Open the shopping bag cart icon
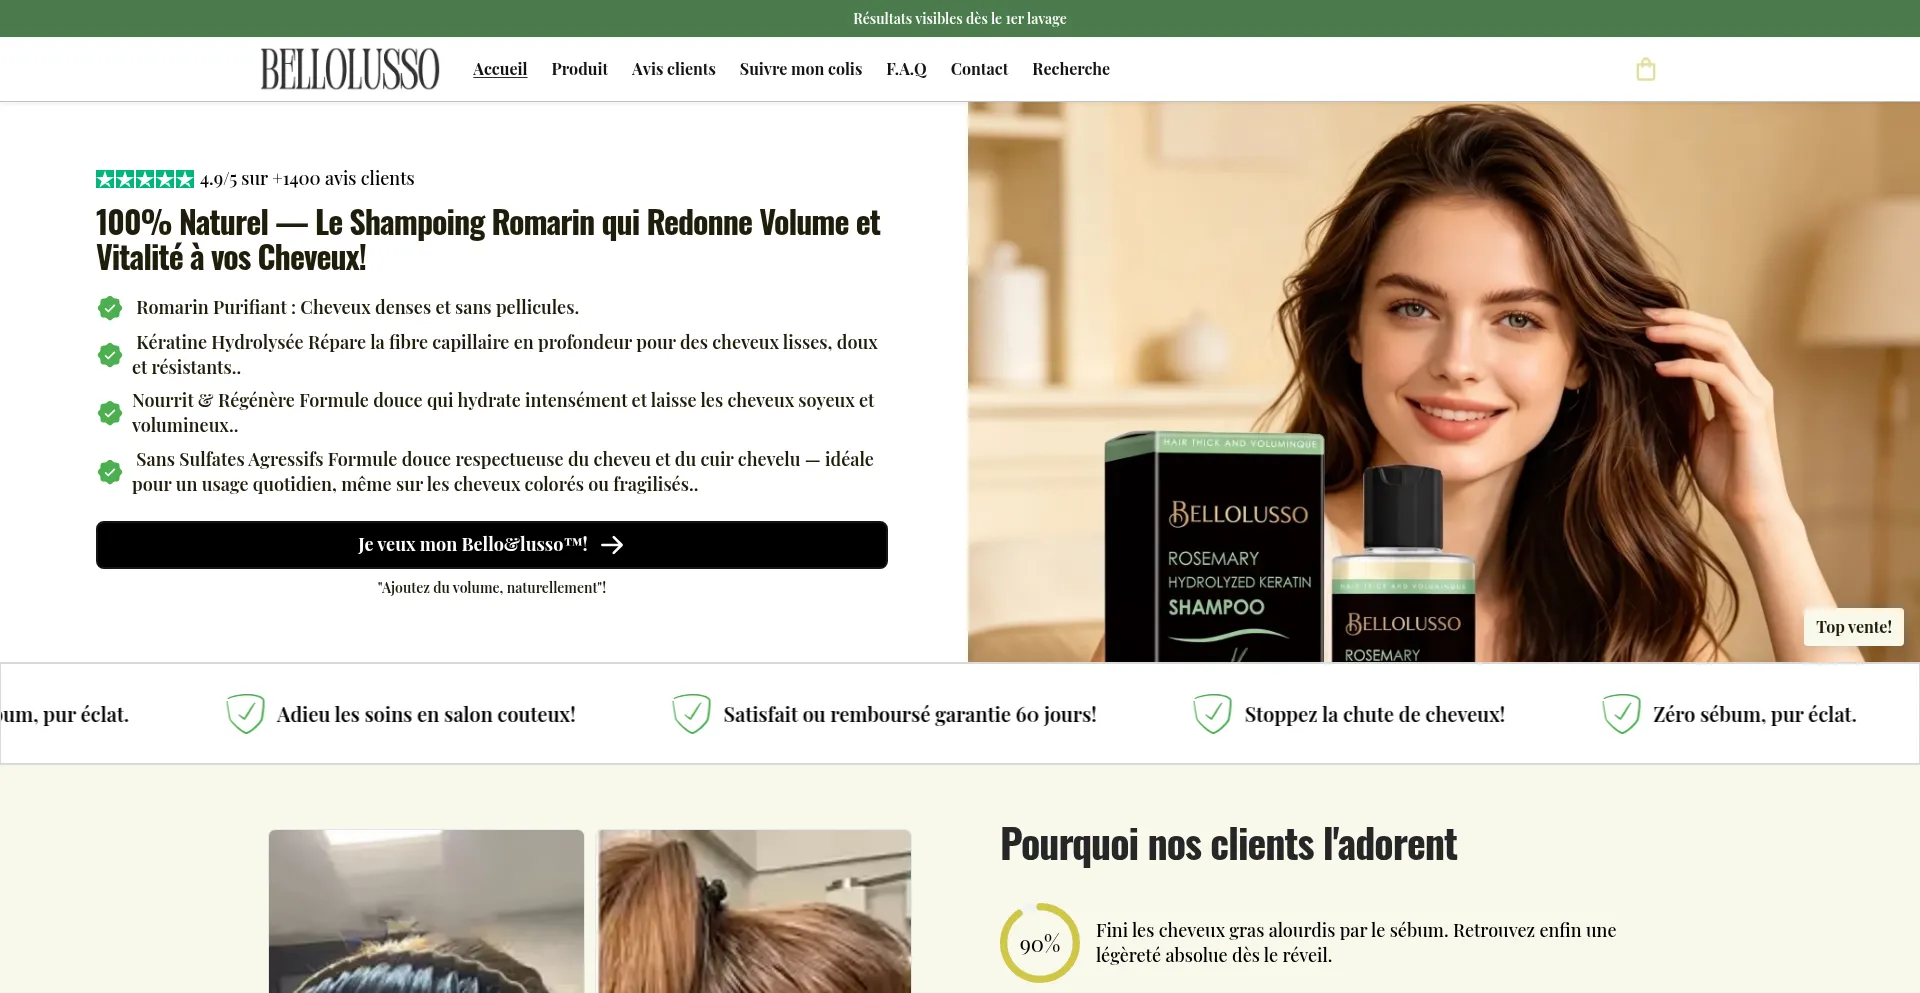Screen dimensions: 1920x993 point(1646,69)
